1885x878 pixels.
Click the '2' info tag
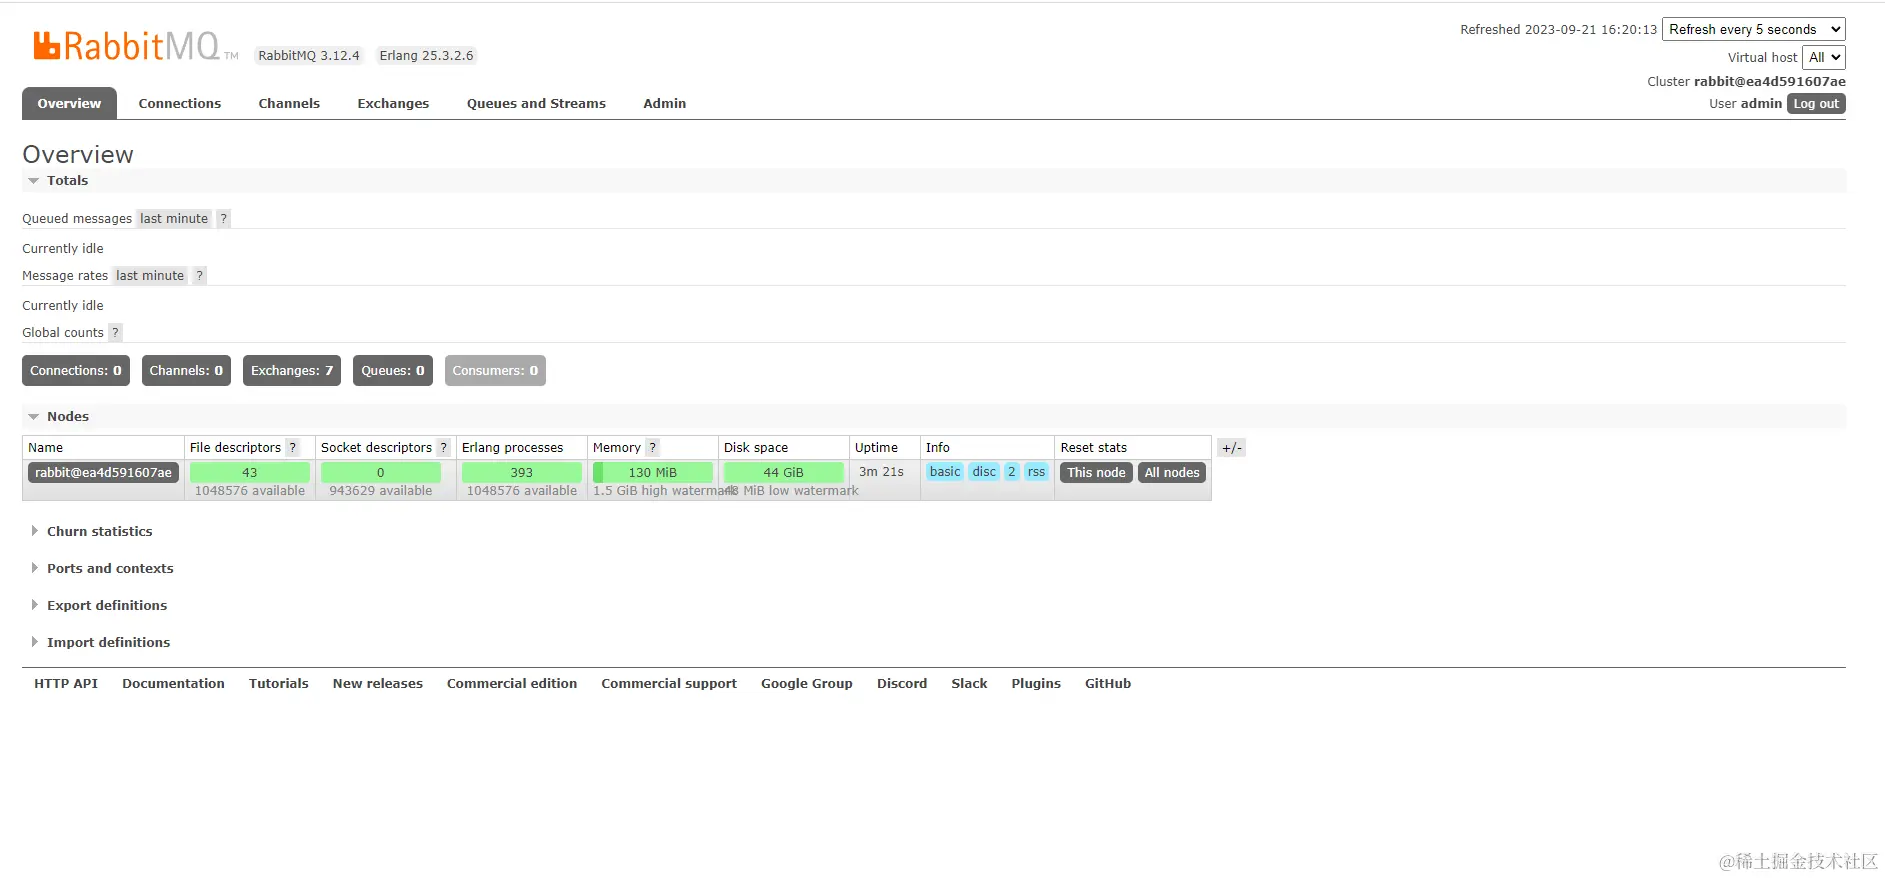click(x=1012, y=472)
